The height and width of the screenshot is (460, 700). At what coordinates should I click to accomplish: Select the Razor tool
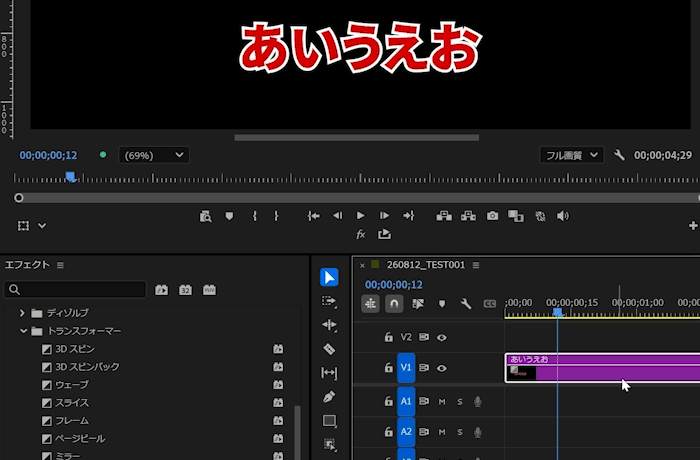329,349
